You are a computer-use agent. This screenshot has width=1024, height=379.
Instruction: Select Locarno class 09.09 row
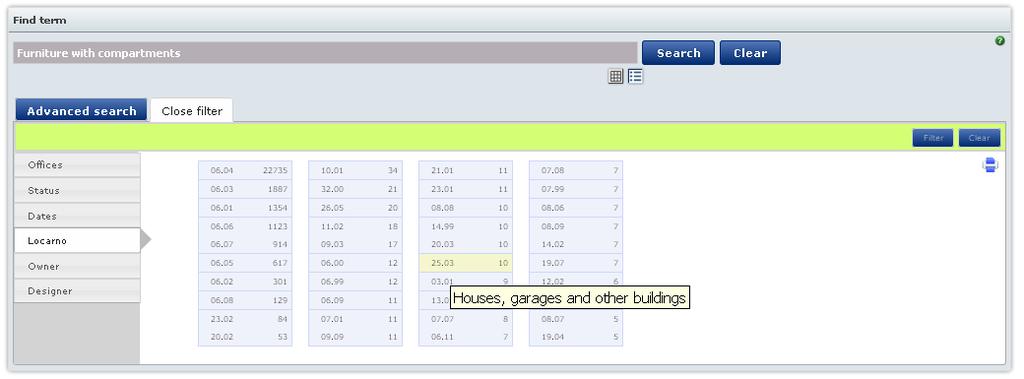coord(355,337)
